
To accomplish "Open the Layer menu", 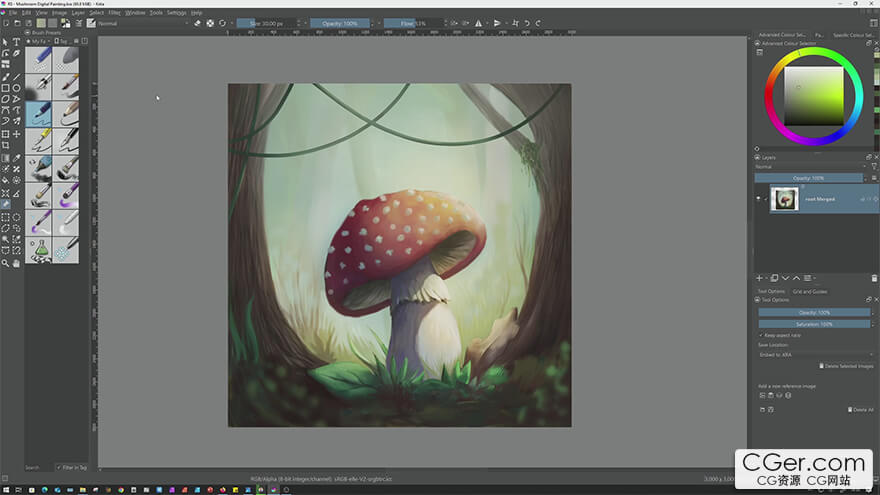I will (78, 12).
